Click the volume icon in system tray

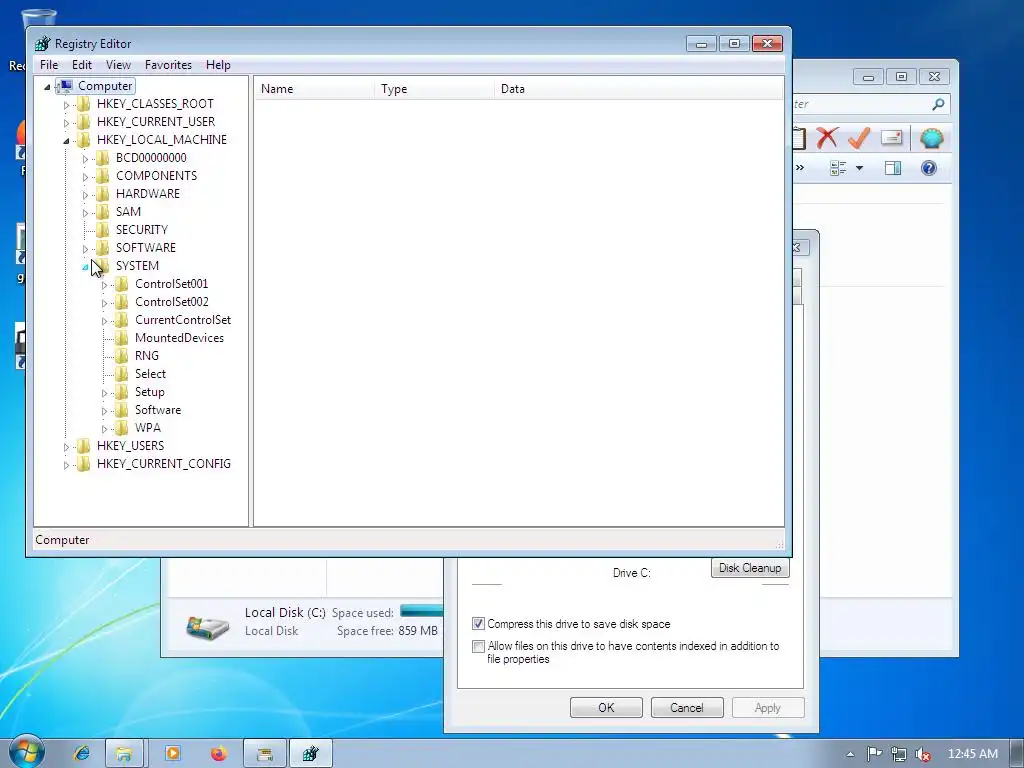(922, 754)
